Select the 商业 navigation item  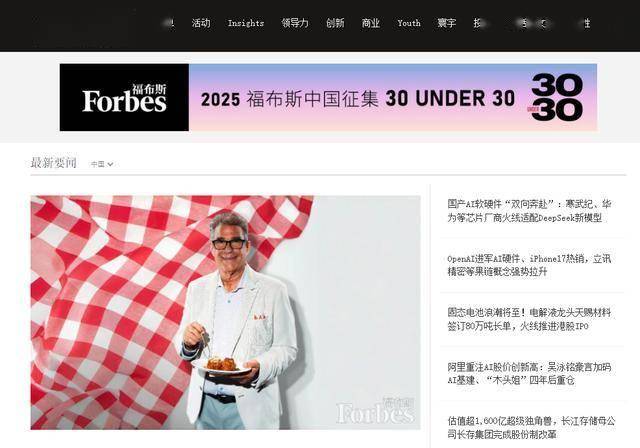tap(371, 23)
